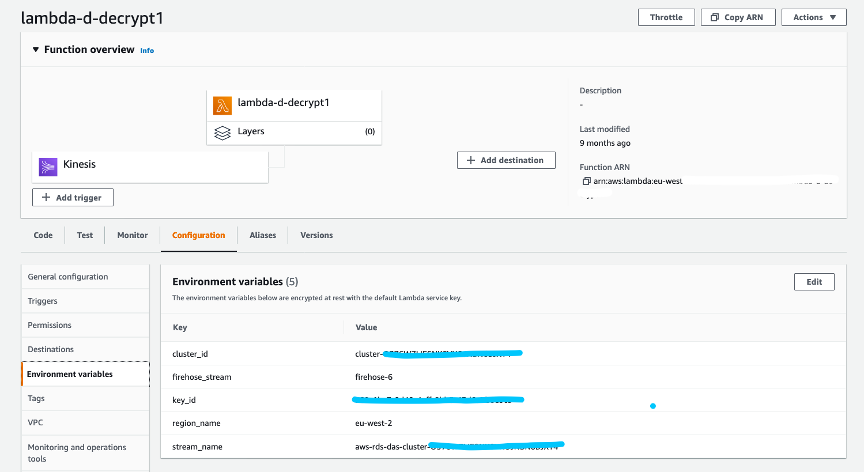
Task: Copy Function ARN using copy icon
Action: tap(586, 181)
